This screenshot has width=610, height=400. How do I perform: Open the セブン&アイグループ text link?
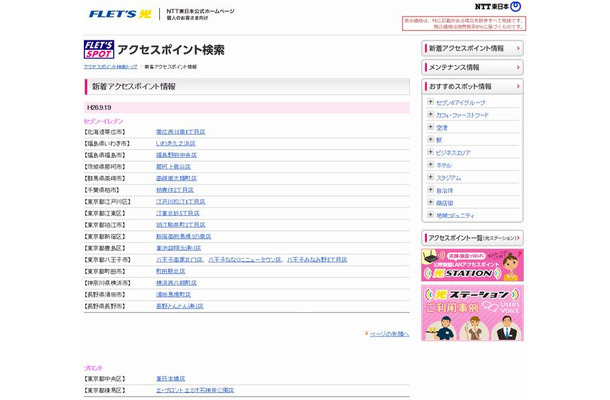[x=461, y=103]
